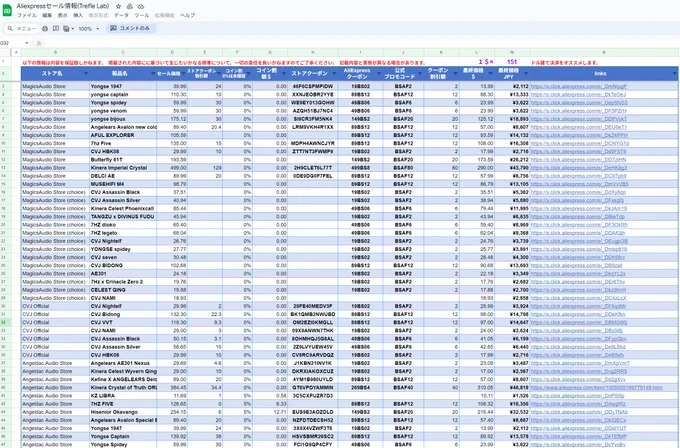This screenshot has width=680, height=448.
Task: Click the print icon in the toolbar
Action: point(45,29)
